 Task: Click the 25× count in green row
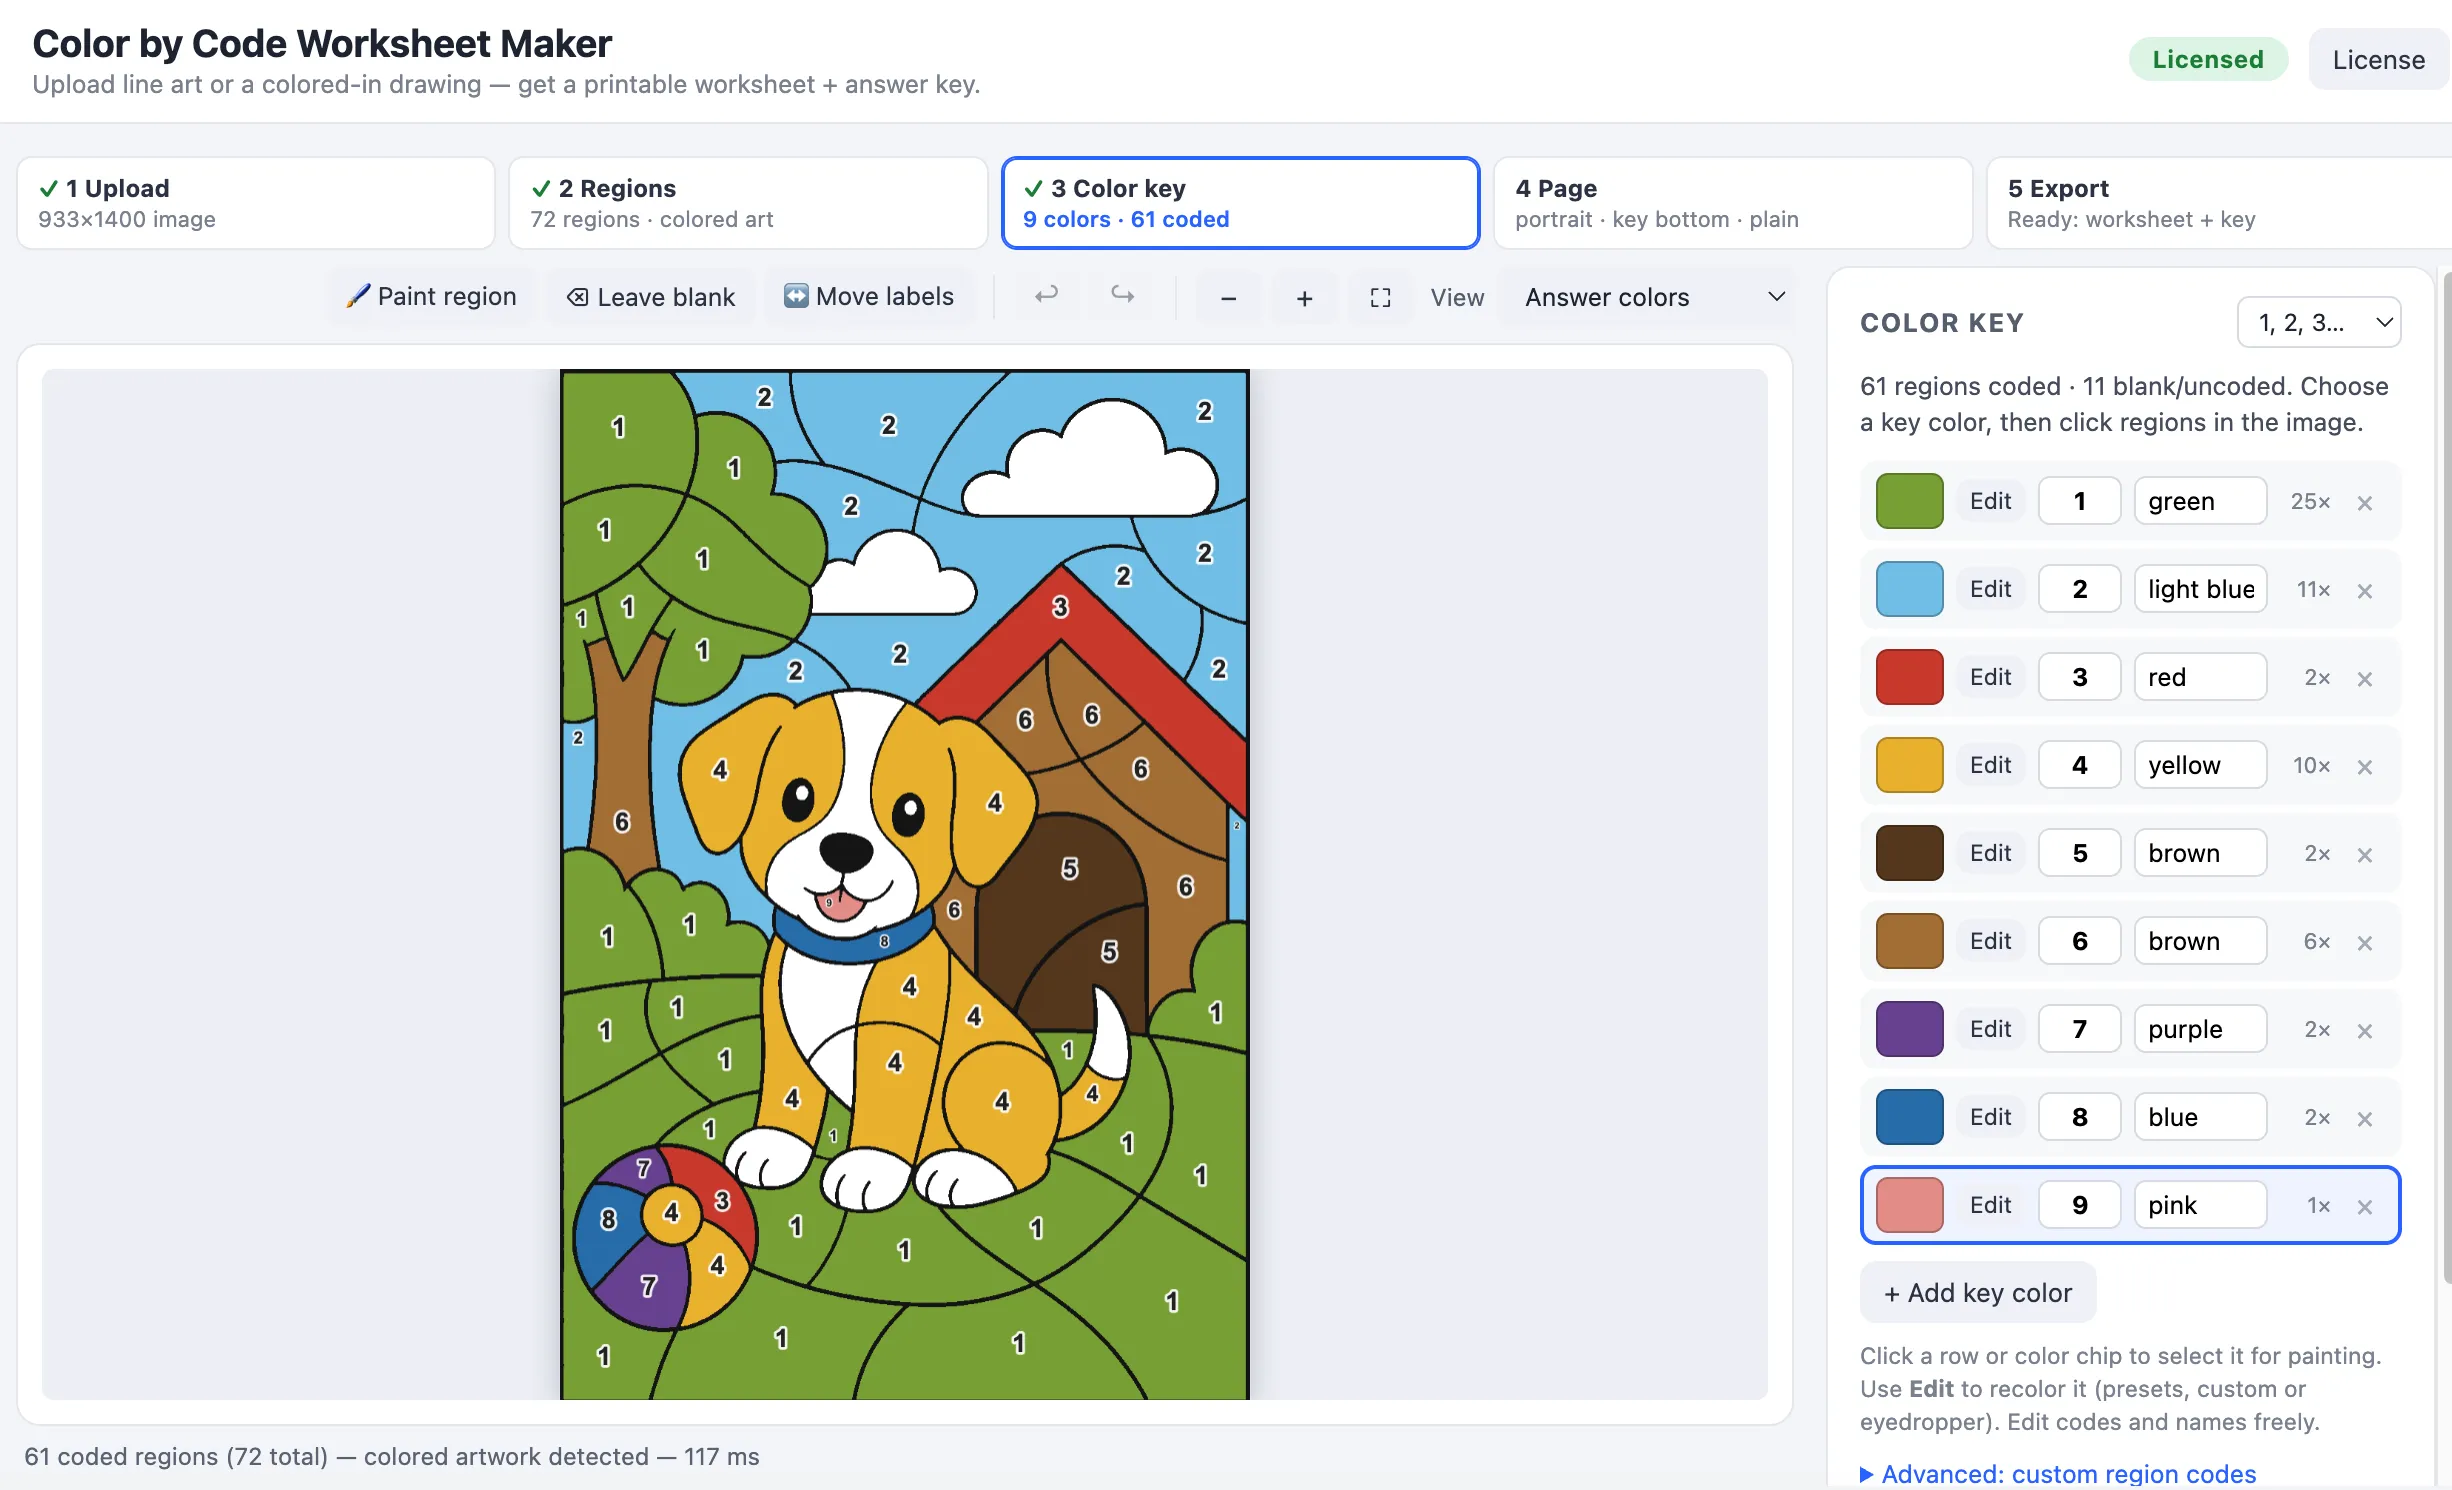(2310, 501)
